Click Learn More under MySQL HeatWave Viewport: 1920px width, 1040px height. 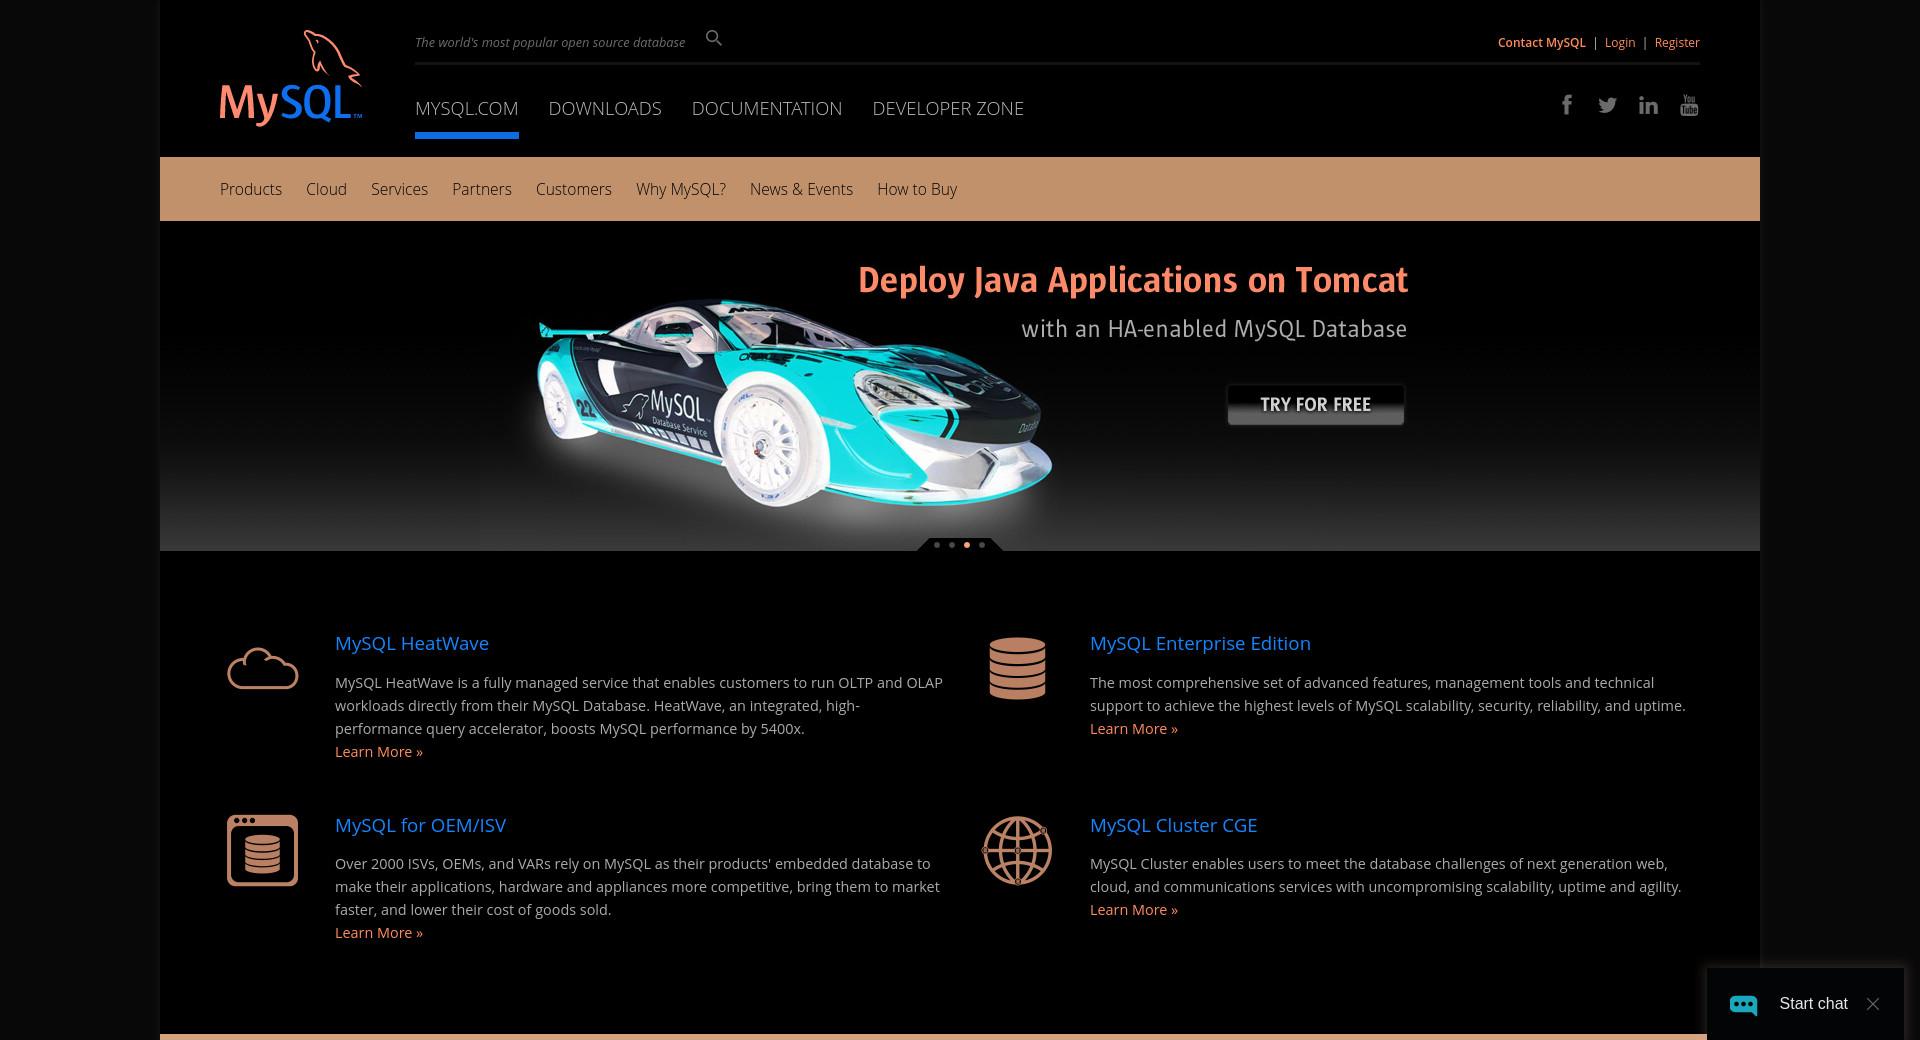click(x=379, y=752)
